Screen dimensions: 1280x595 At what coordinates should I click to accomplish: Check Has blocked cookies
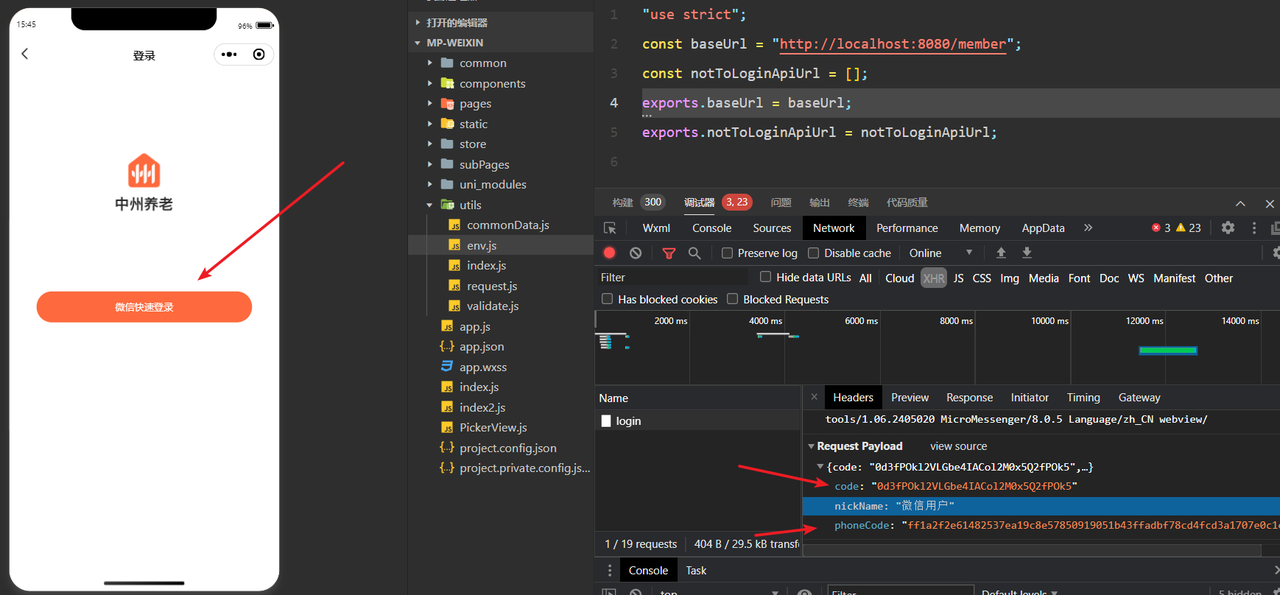[x=607, y=299]
